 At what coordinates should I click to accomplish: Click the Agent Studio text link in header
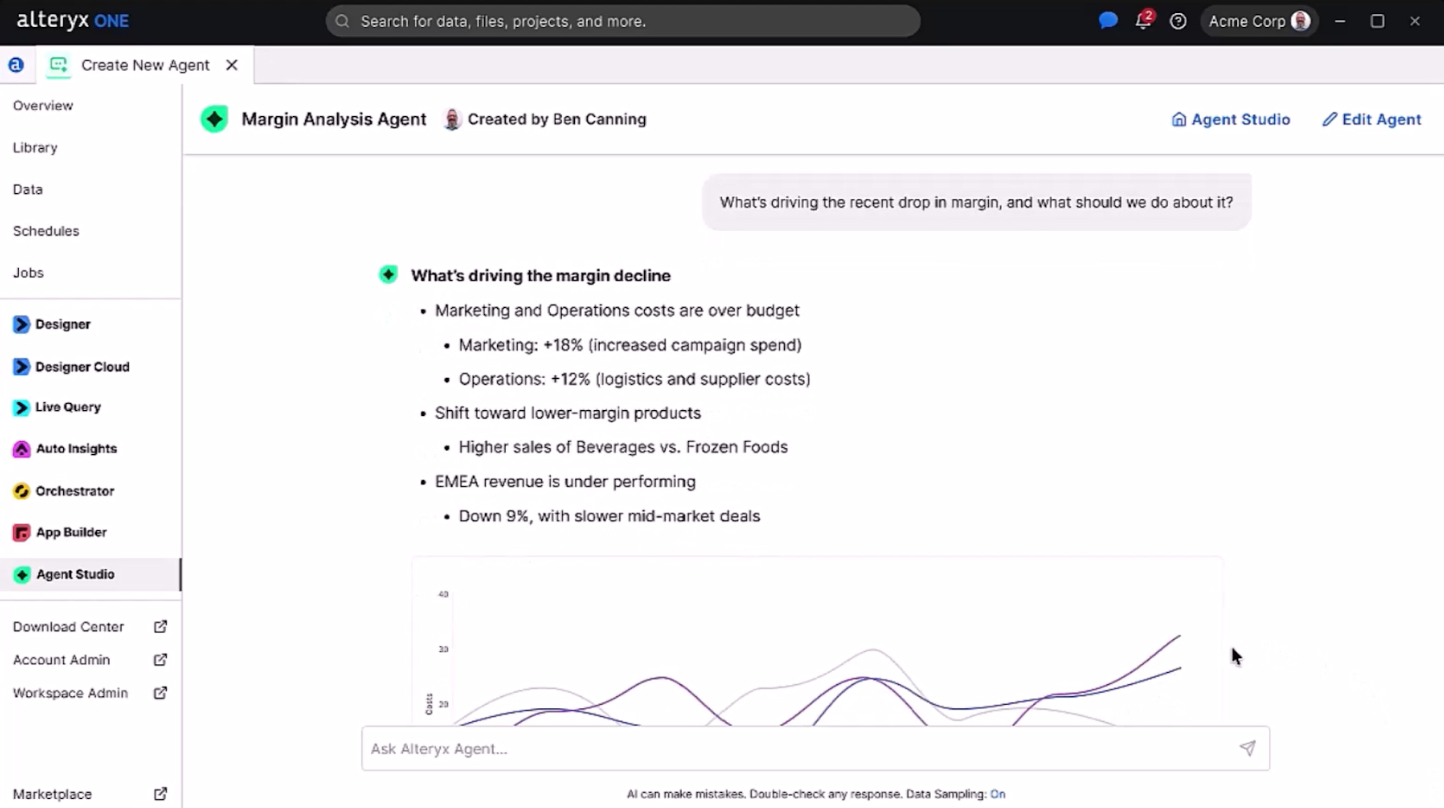coord(1241,119)
